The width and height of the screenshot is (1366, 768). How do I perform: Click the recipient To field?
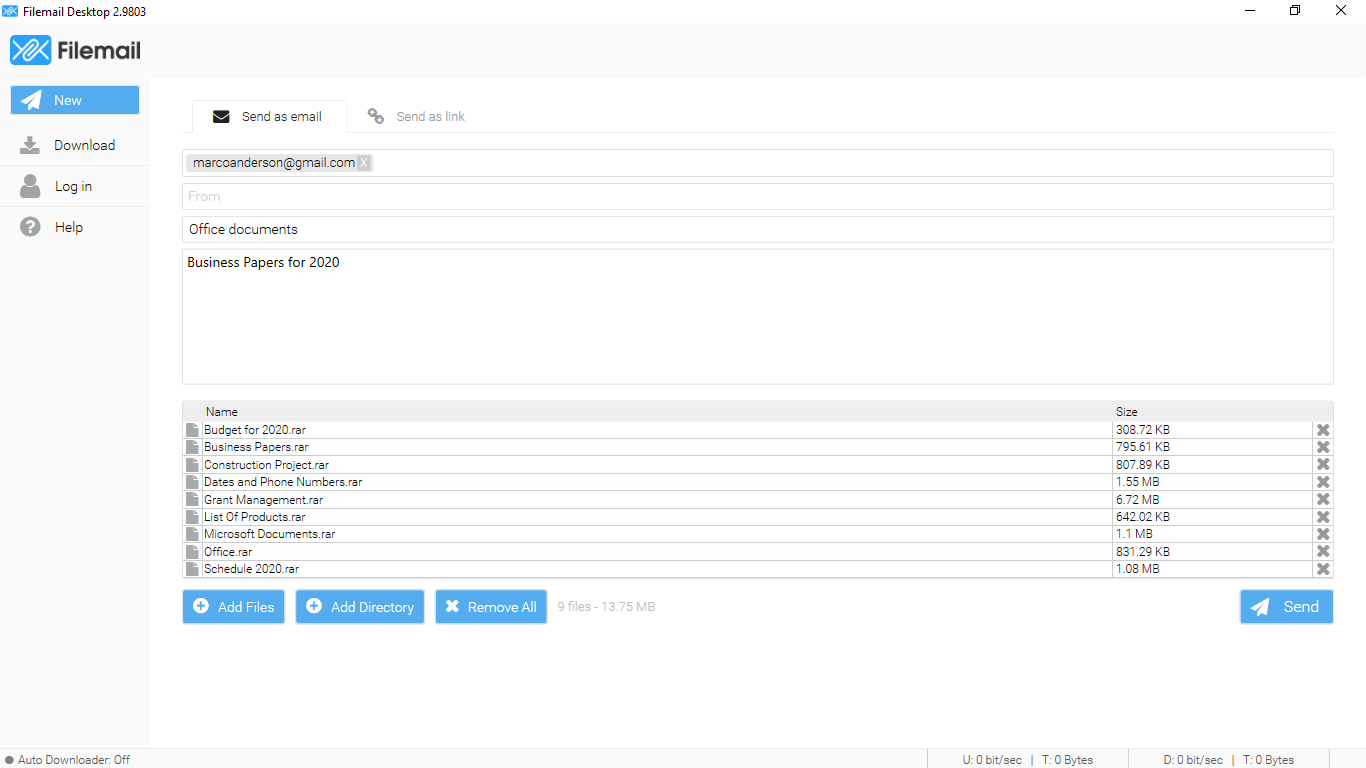(758, 163)
